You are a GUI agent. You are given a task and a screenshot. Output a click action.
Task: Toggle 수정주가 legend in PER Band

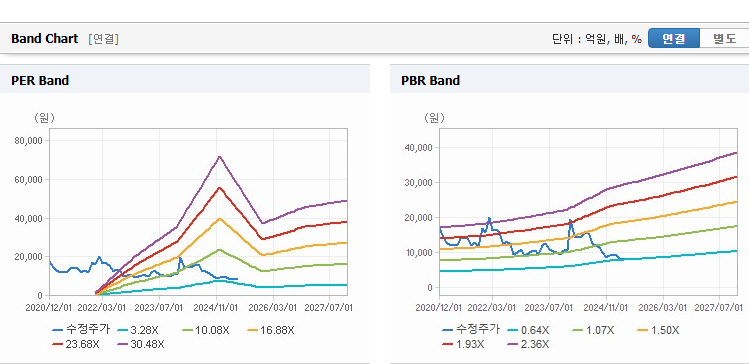[81, 330]
